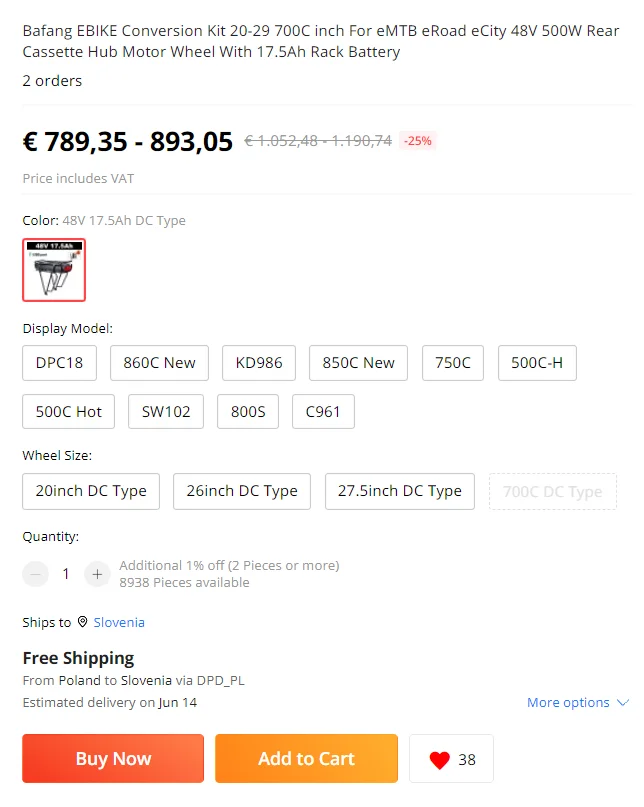The image size is (644, 807).
Task: Click the location pin icon near Slovenia
Action: point(82,622)
